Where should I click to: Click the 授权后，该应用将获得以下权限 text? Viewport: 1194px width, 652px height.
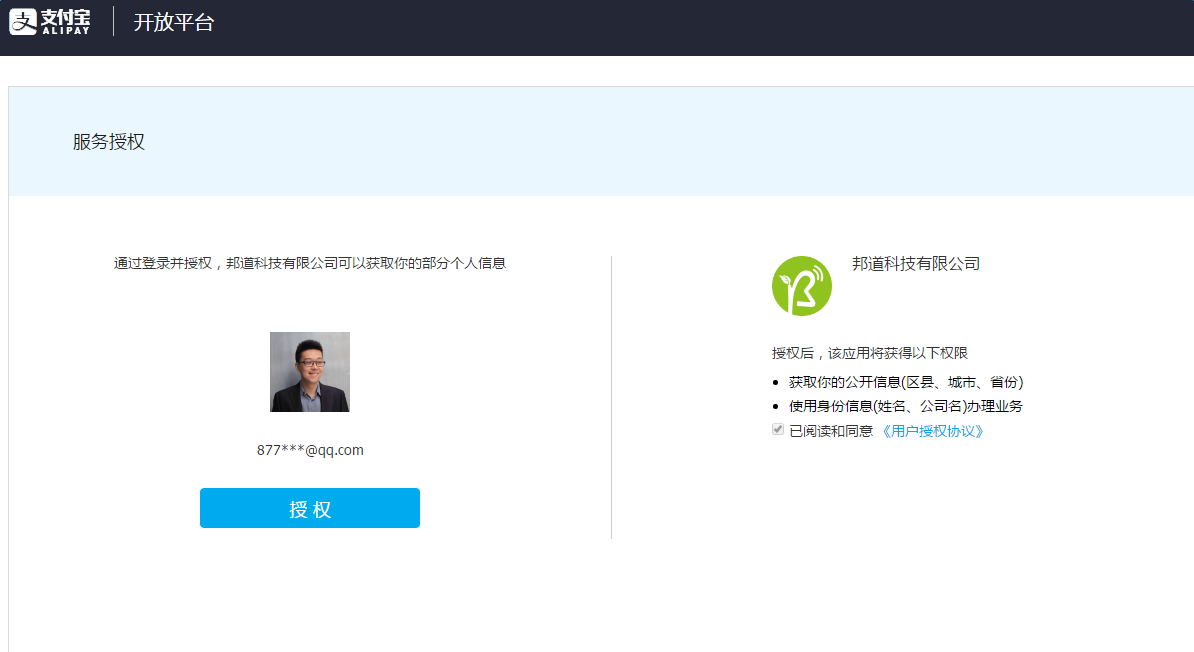click(870, 353)
